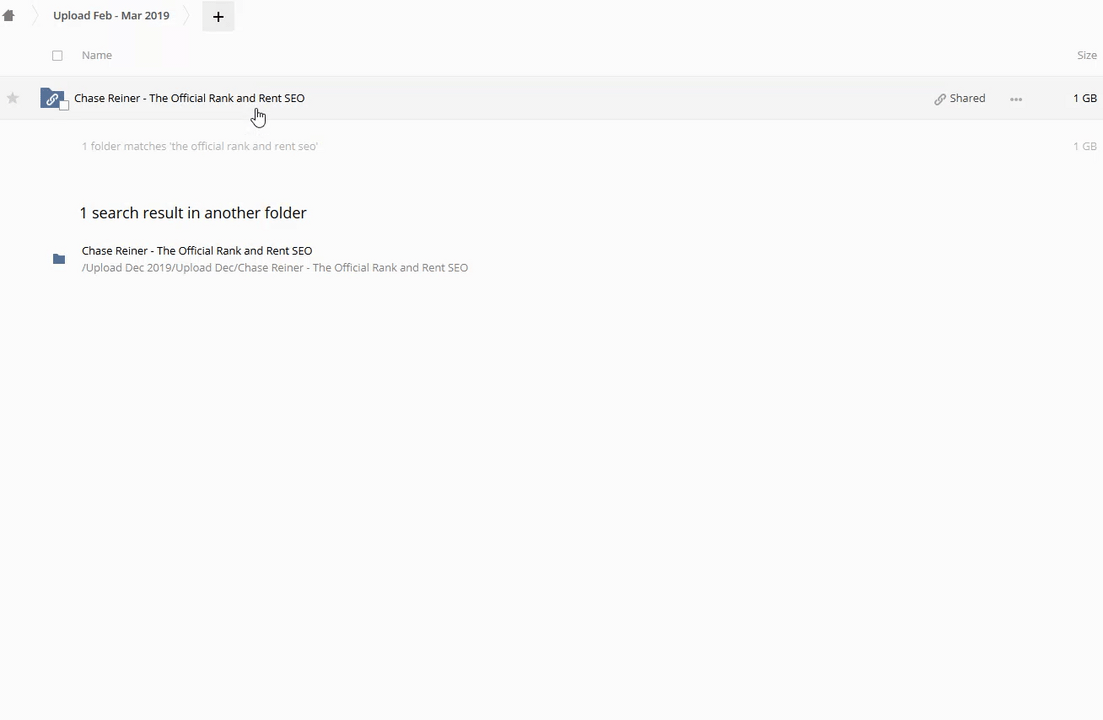The image size is (1103, 720).
Task: Click the small folder icon of the search result
Action: pos(59,259)
